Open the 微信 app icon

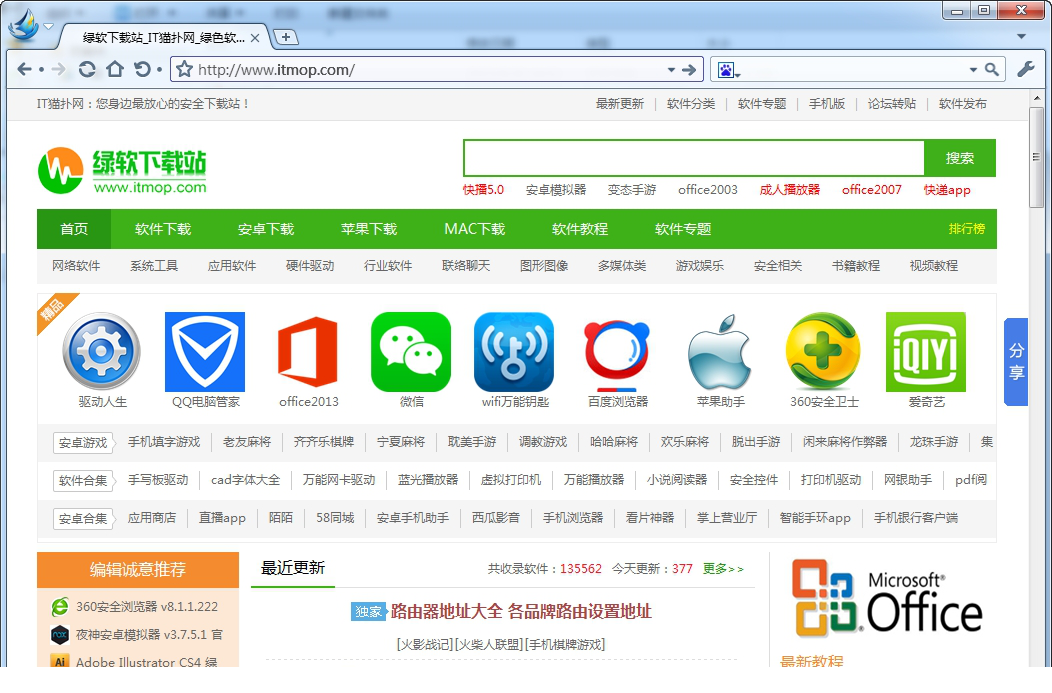coord(411,352)
